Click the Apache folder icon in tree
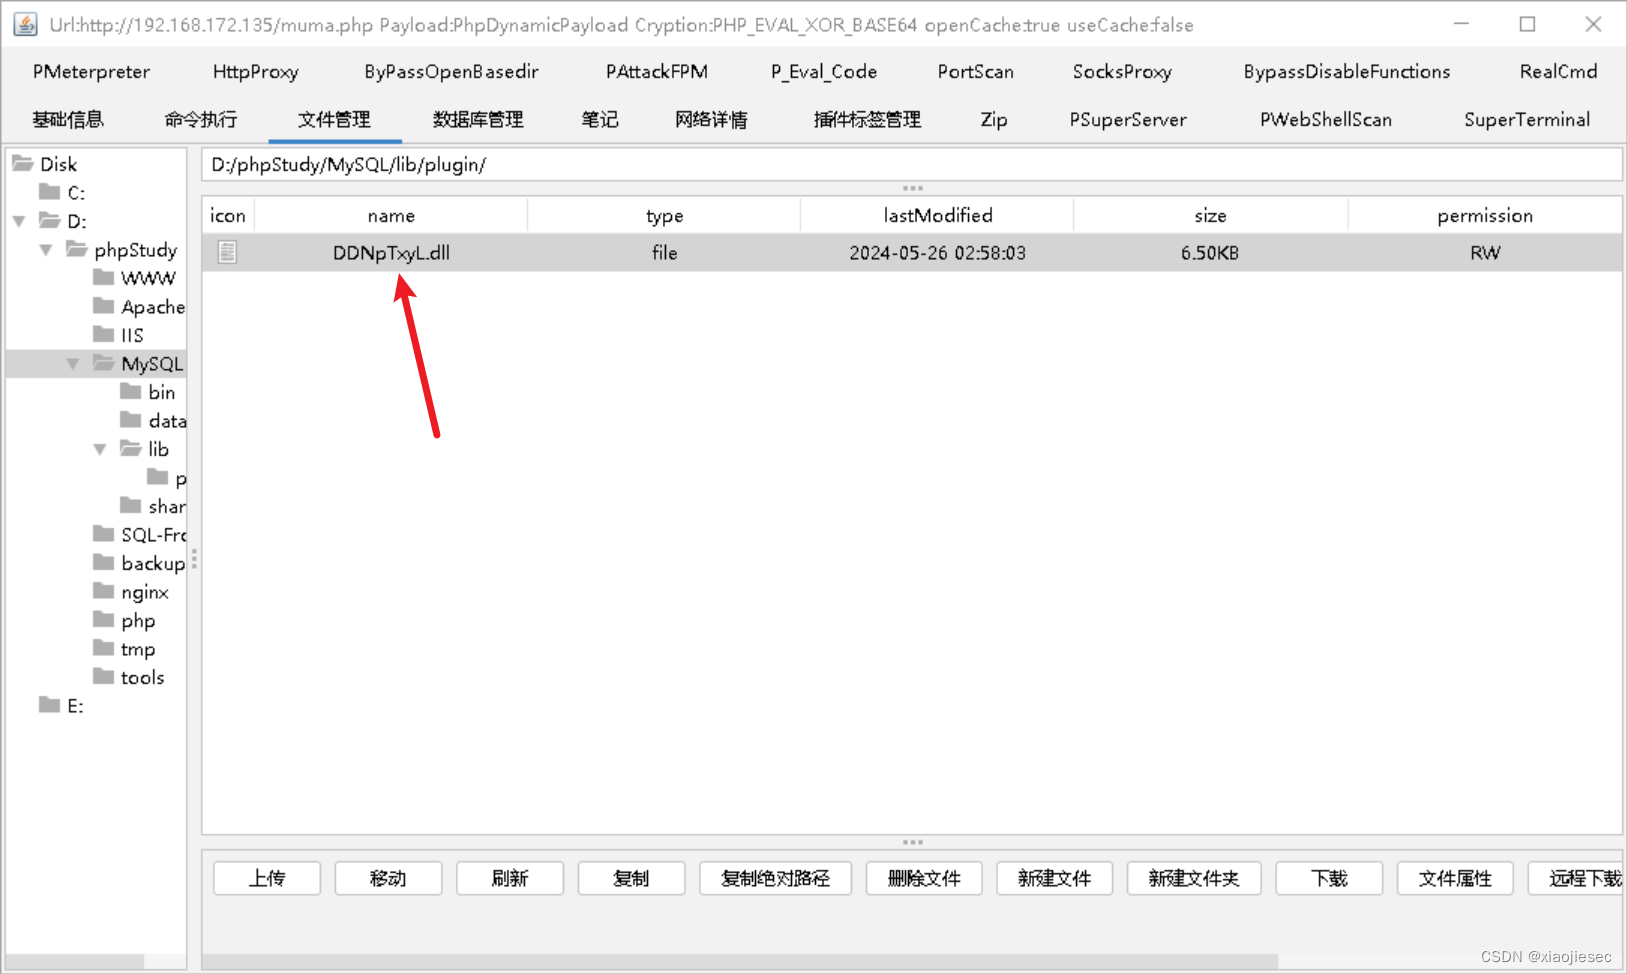The image size is (1627, 974). tap(104, 306)
